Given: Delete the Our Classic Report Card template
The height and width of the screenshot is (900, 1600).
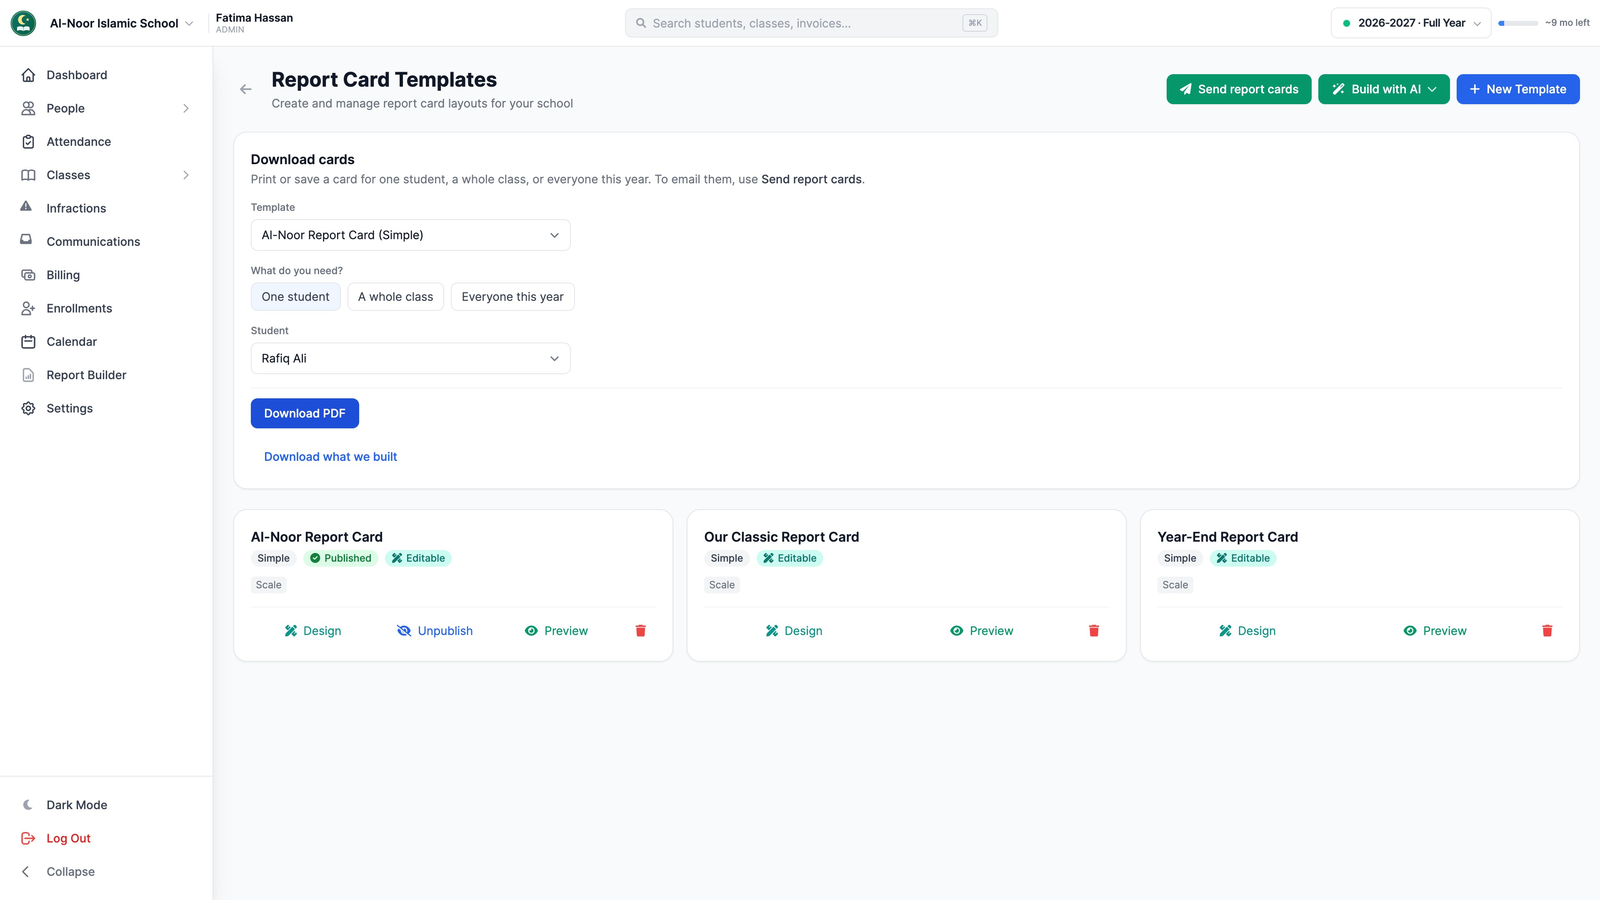Looking at the screenshot, I should 1094,631.
